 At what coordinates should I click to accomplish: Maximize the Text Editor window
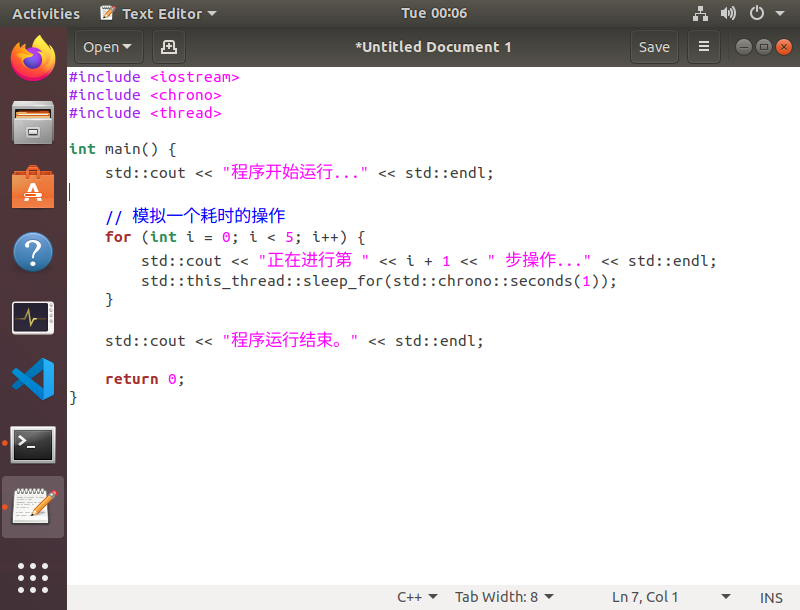pos(764,47)
